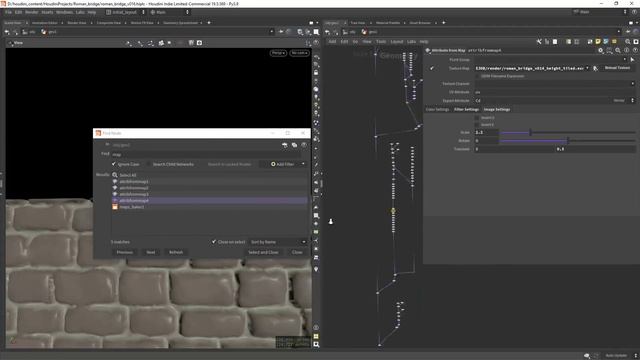Click the Scale value input field

pos(486,132)
